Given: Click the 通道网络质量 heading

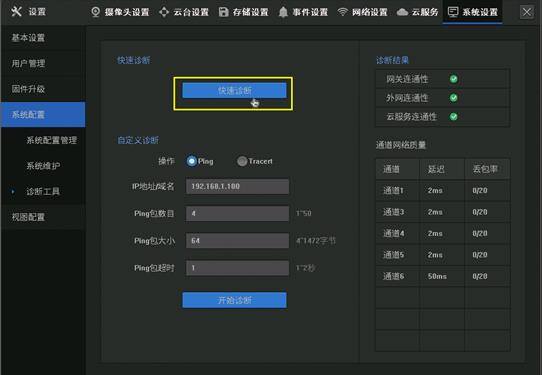Looking at the screenshot, I should point(401,145).
